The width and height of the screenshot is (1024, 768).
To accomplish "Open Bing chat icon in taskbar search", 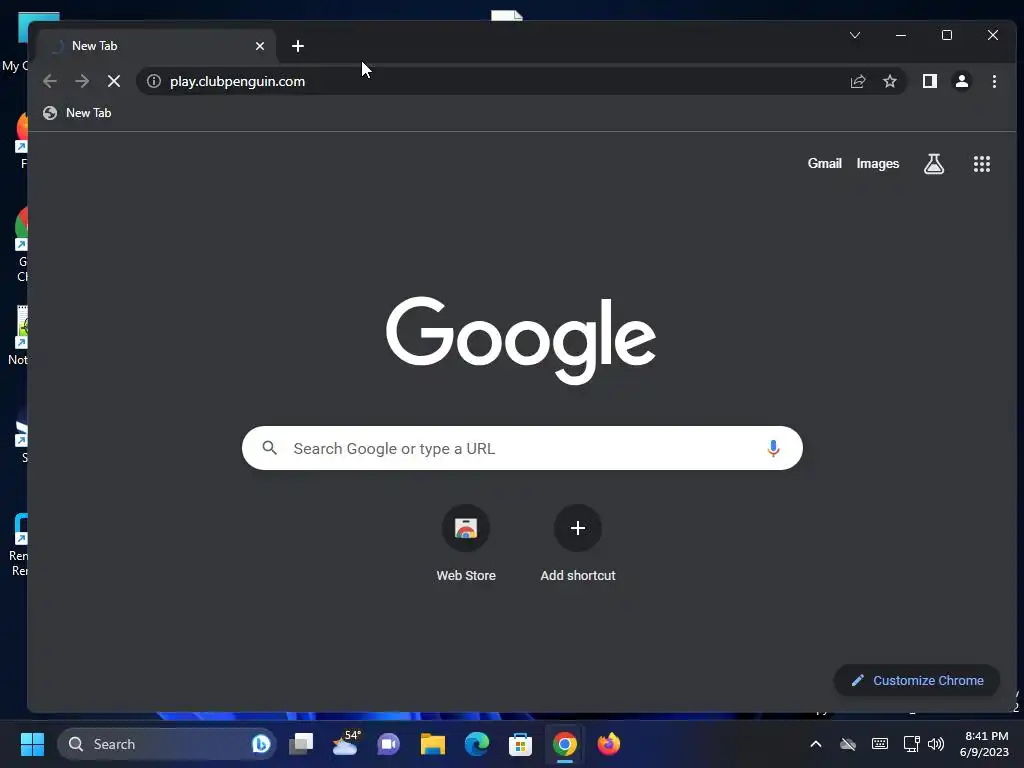I will click(261, 744).
